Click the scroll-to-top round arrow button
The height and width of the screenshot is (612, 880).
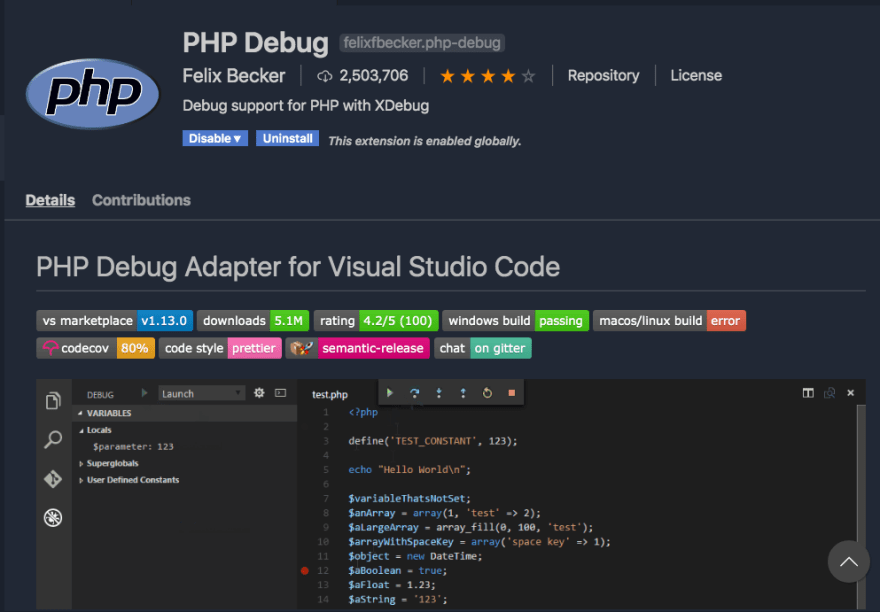pos(849,562)
